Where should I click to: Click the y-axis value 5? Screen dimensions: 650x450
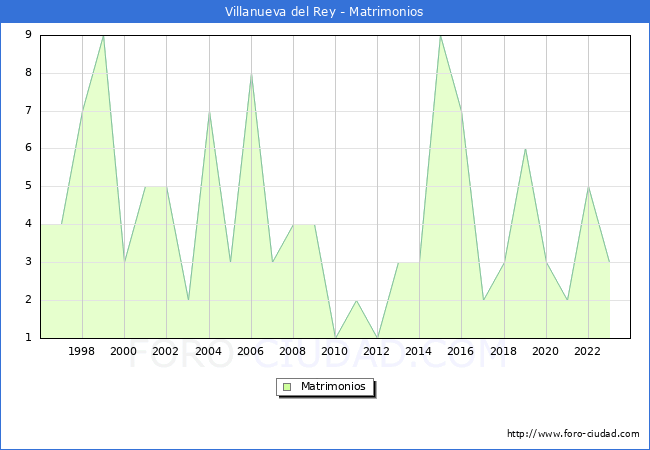pos(28,186)
